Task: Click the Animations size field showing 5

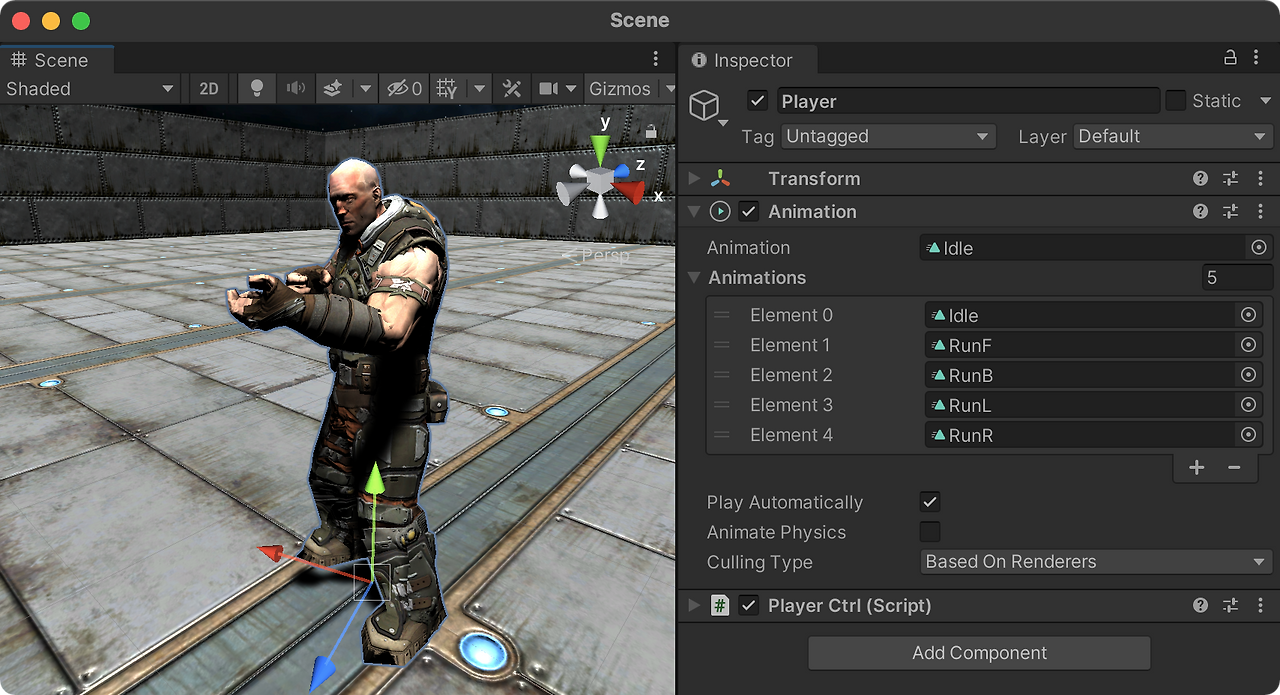Action: 1238,278
